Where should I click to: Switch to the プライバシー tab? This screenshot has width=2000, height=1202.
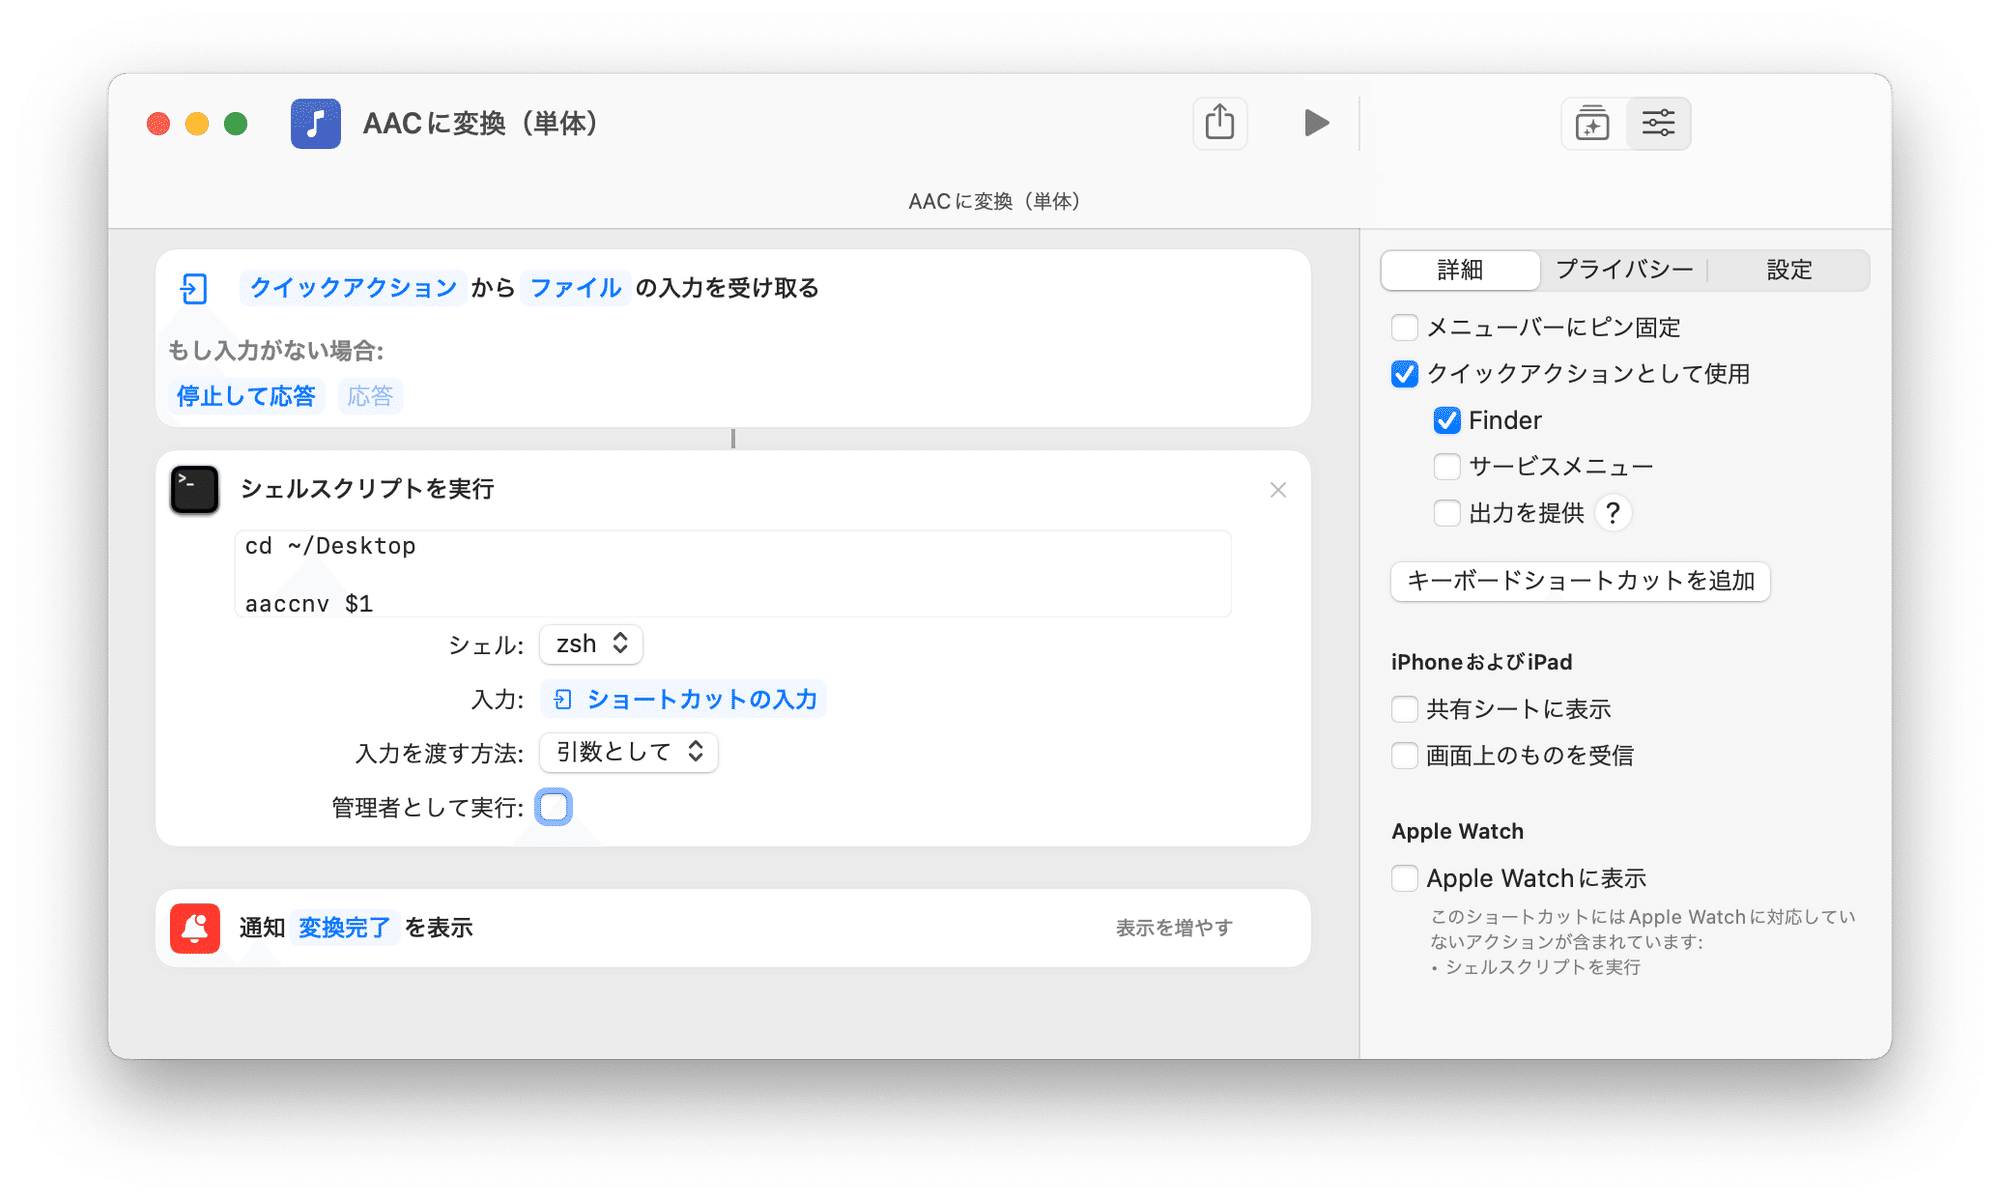point(1623,269)
